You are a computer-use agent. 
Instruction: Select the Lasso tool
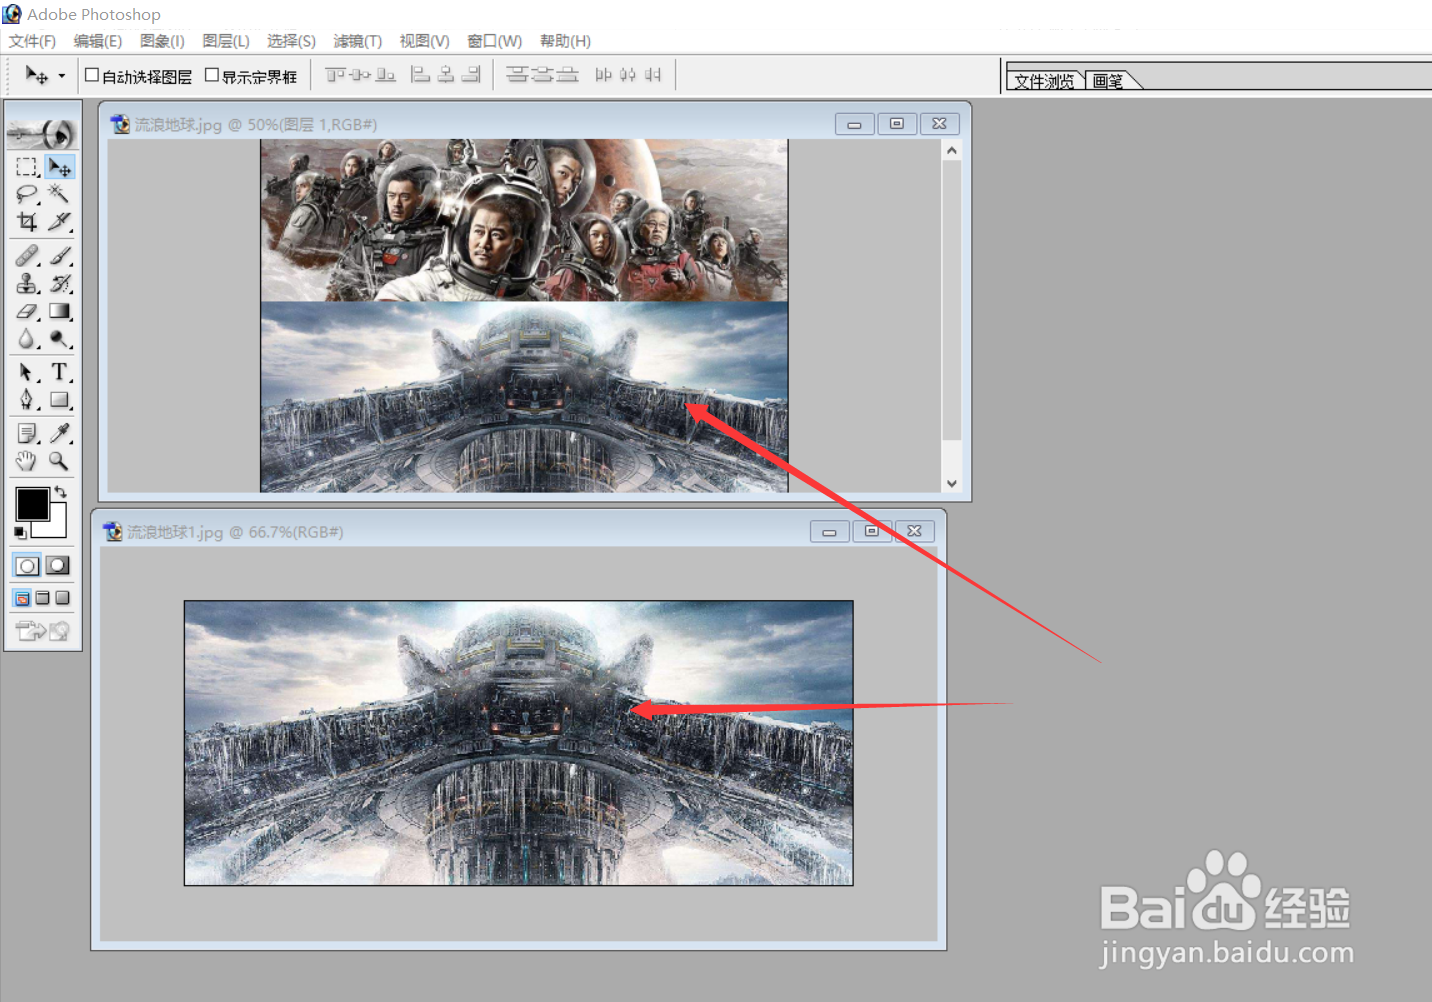click(27, 194)
